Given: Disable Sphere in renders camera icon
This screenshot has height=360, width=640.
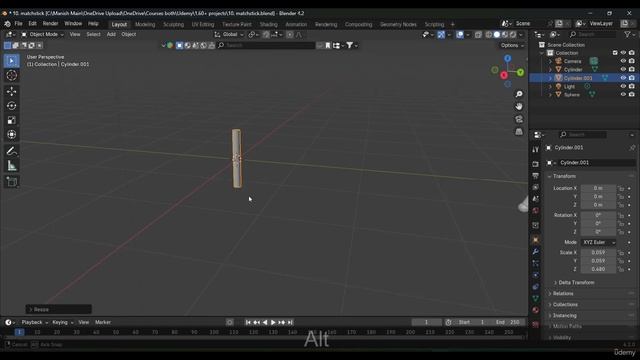Looking at the screenshot, I should click(632, 95).
